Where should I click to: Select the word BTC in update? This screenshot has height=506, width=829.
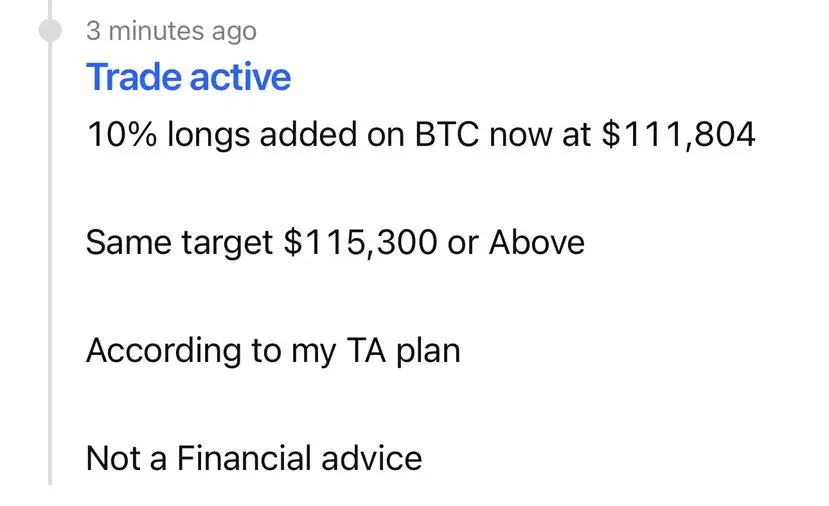(447, 134)
